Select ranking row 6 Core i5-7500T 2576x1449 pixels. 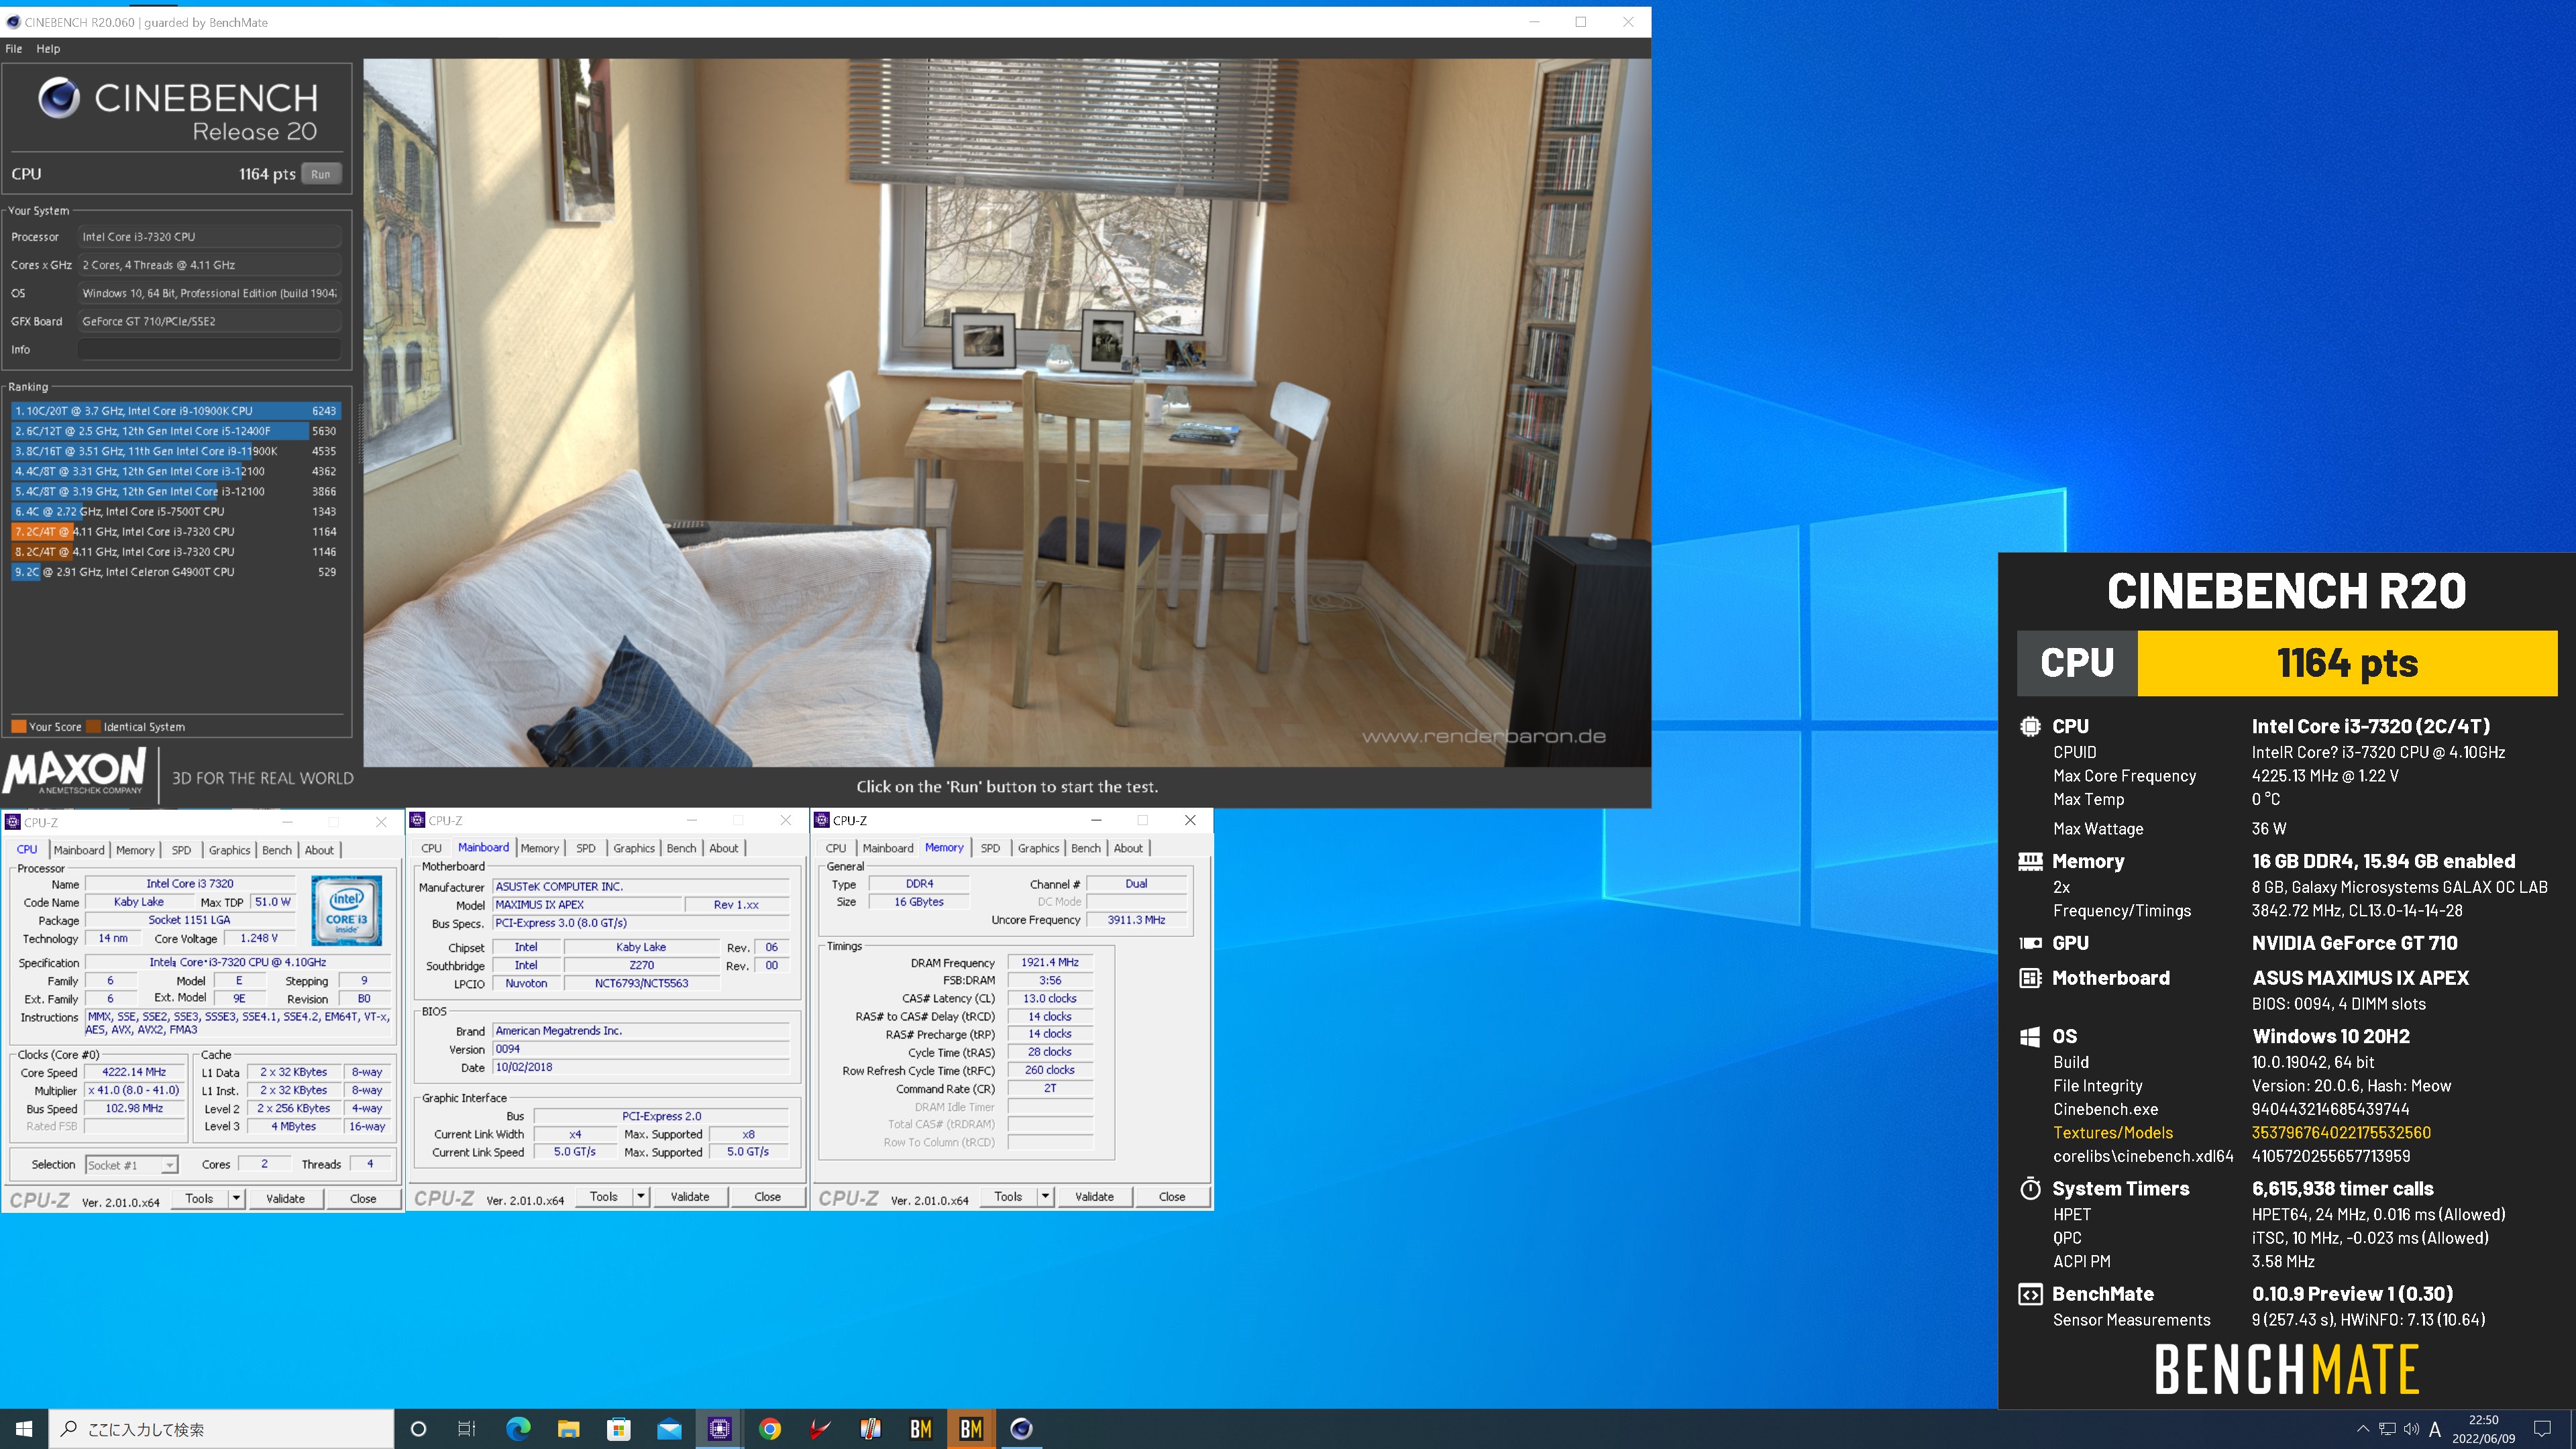coord(176,511)
